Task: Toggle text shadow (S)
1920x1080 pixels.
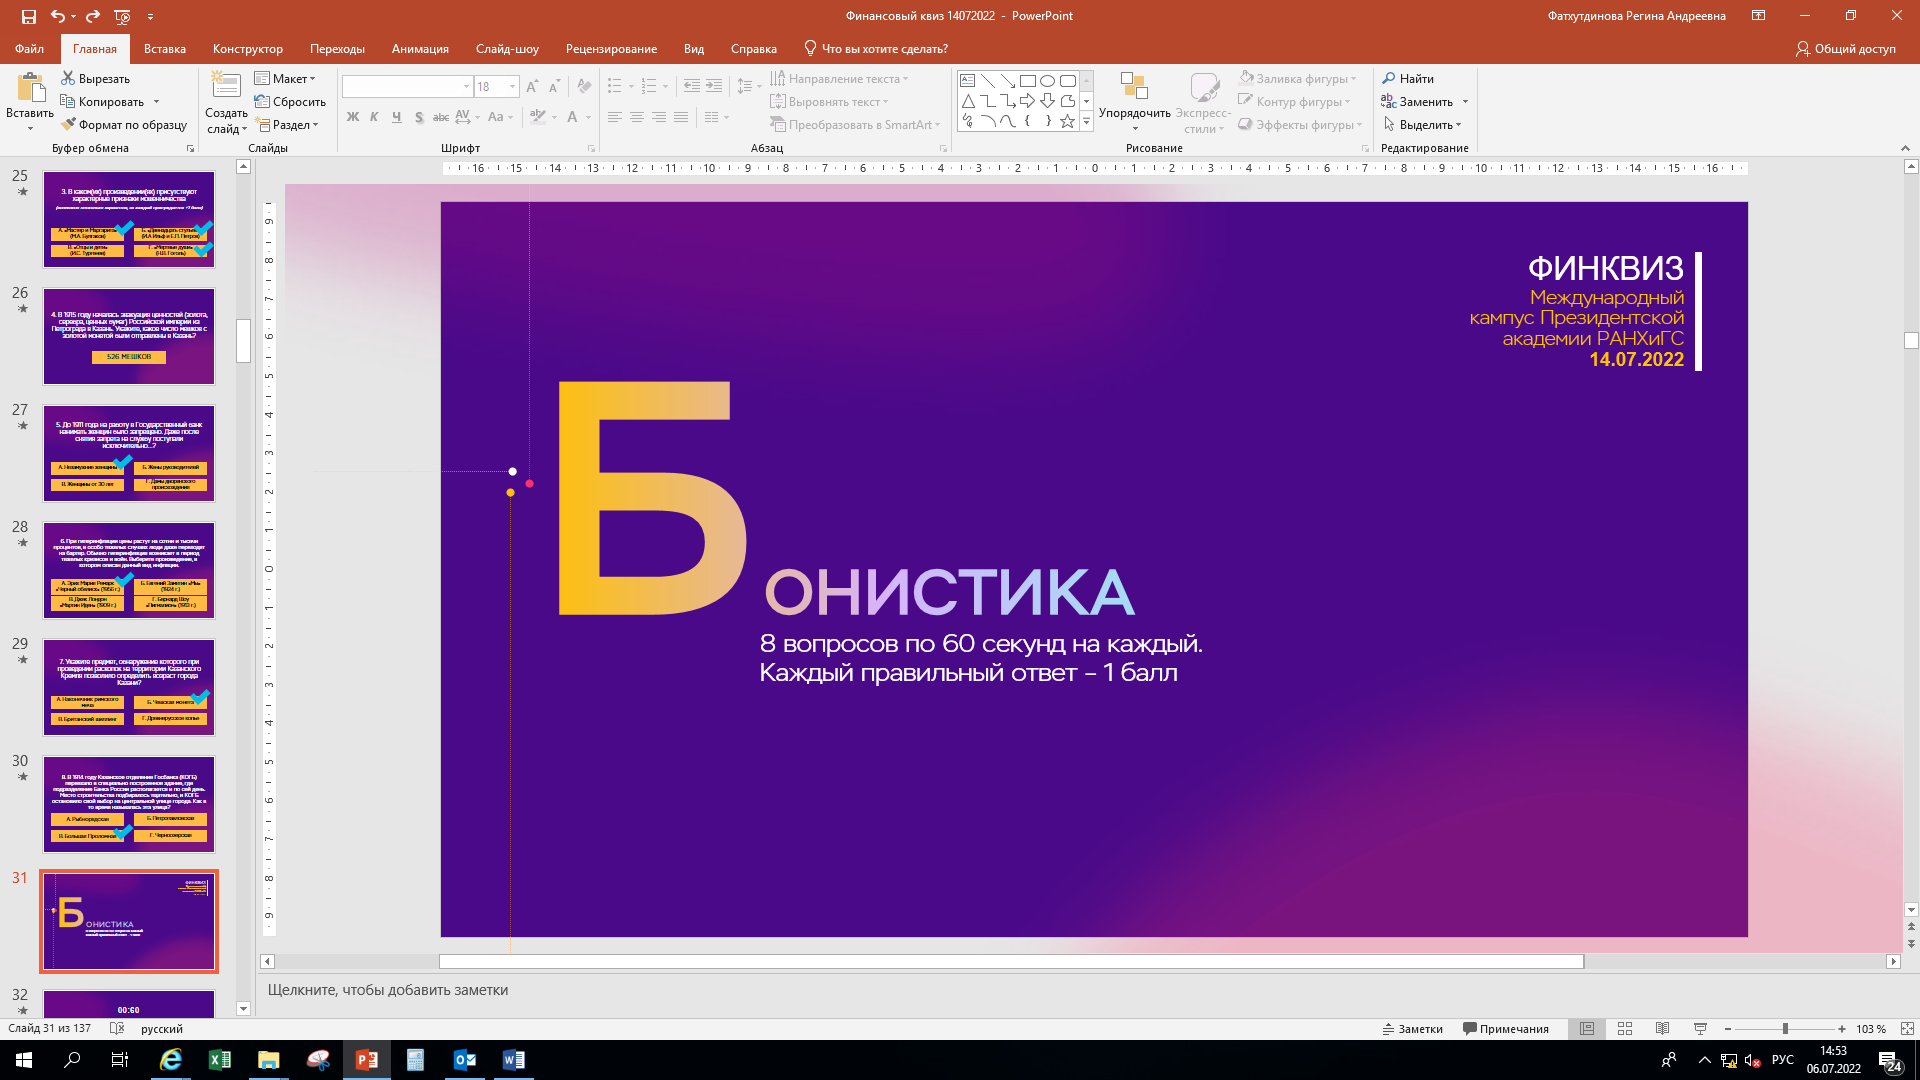Action: click(418, 117)
